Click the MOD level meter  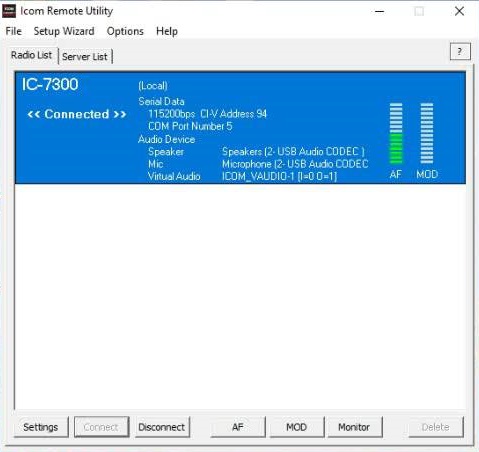coord(427,133)
